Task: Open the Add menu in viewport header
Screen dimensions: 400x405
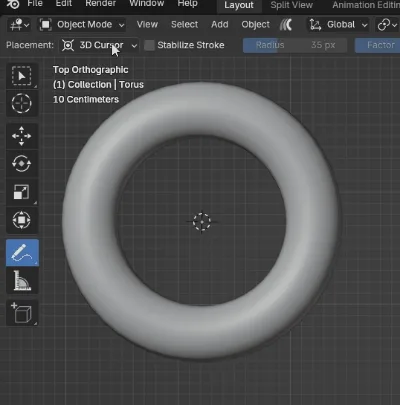Action: pos(220,24)
